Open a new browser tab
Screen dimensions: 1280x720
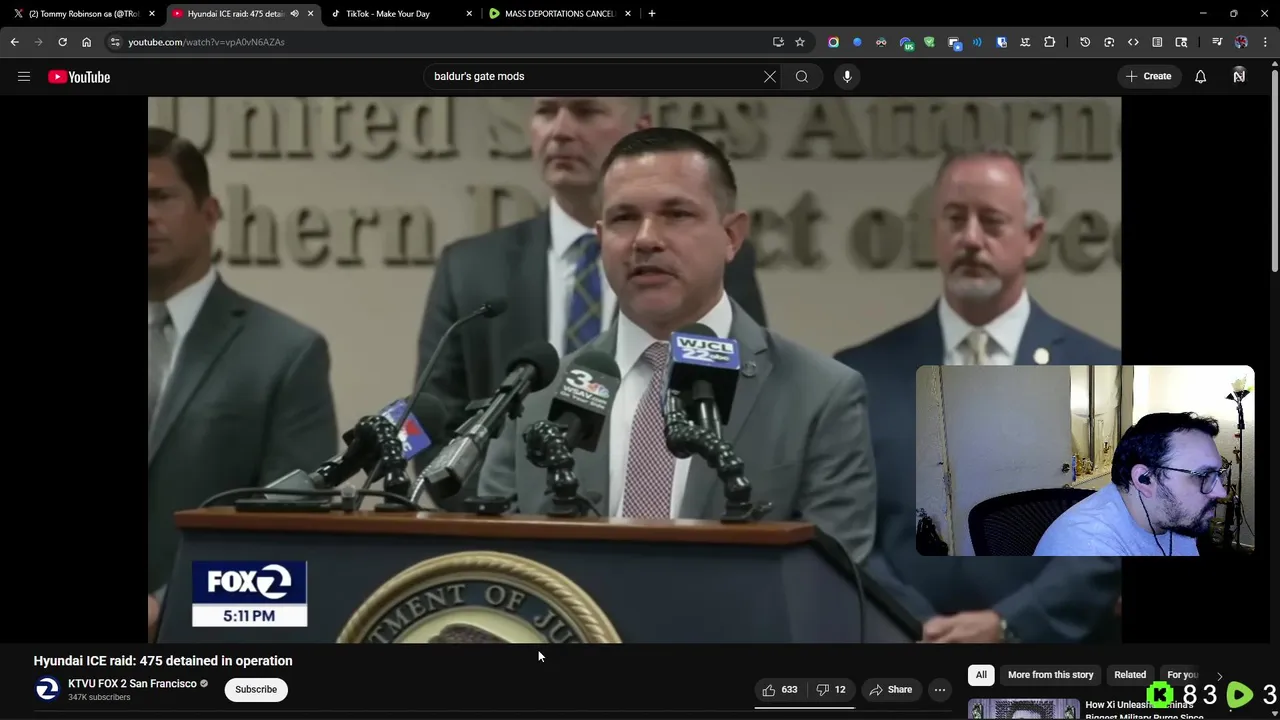pos(652,14)
